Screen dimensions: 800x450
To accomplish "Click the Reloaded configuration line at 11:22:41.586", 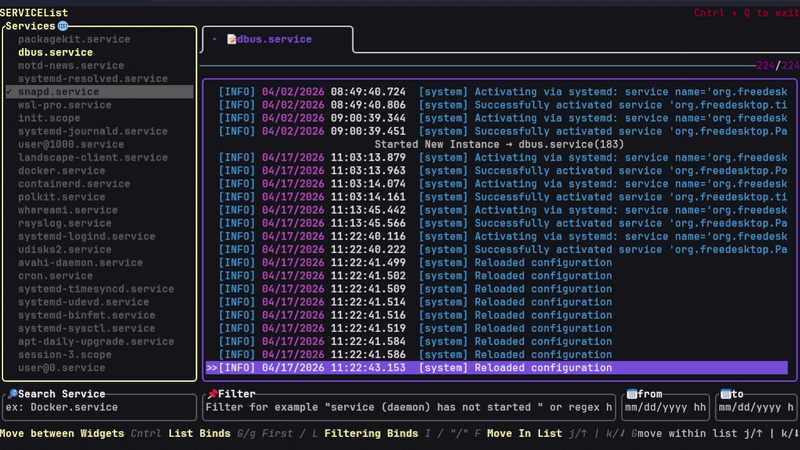I will (x=497, y=355).
